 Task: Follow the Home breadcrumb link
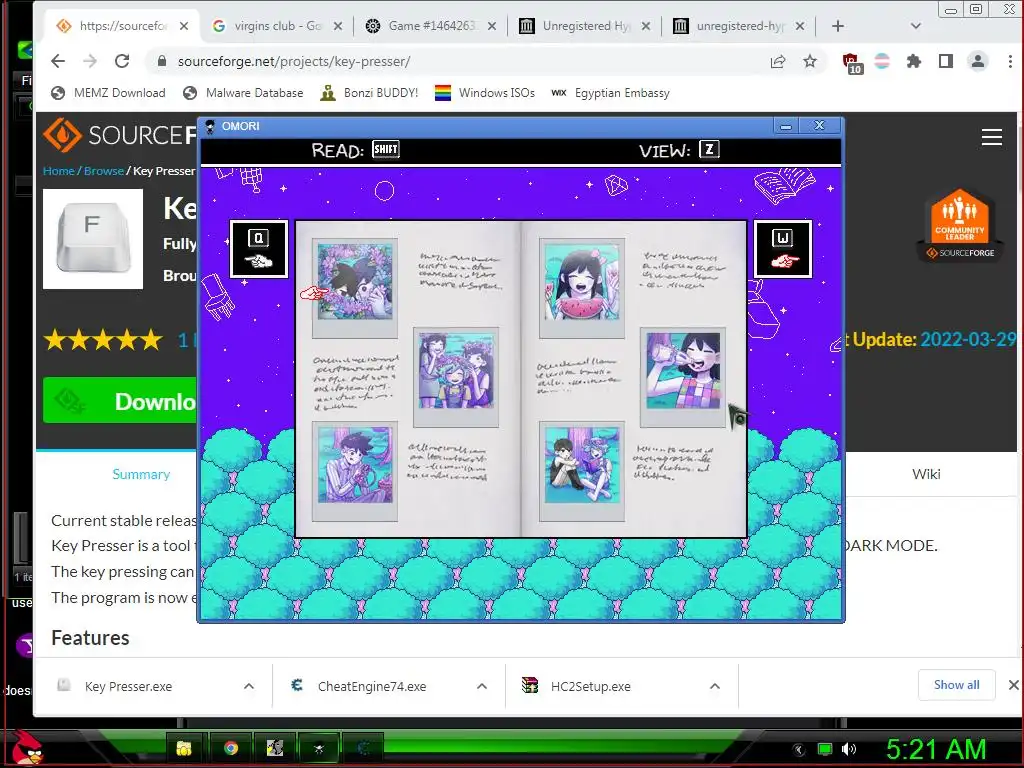pos(59,171)
